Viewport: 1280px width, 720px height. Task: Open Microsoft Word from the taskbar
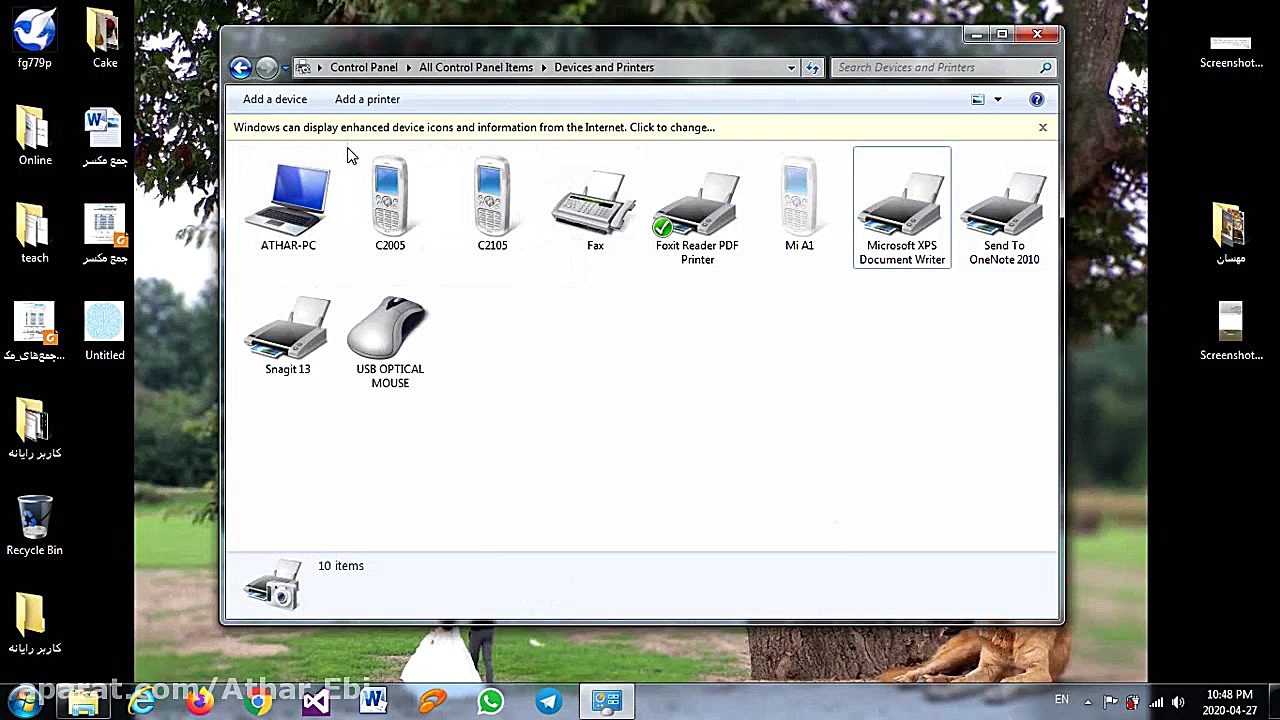374,702
